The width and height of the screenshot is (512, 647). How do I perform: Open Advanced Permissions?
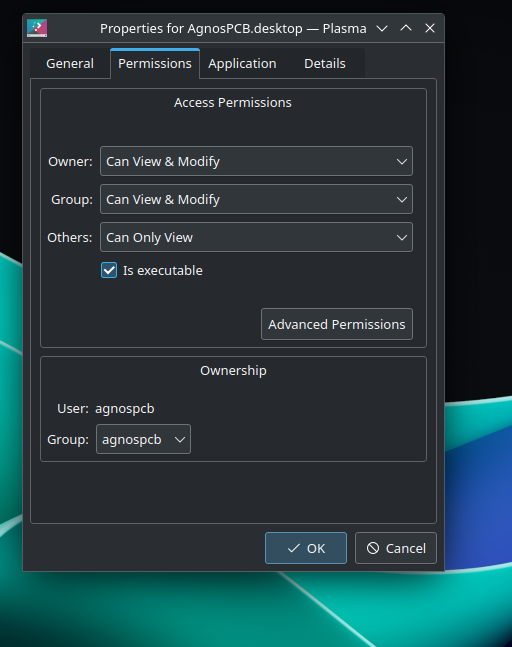[337, 324]
